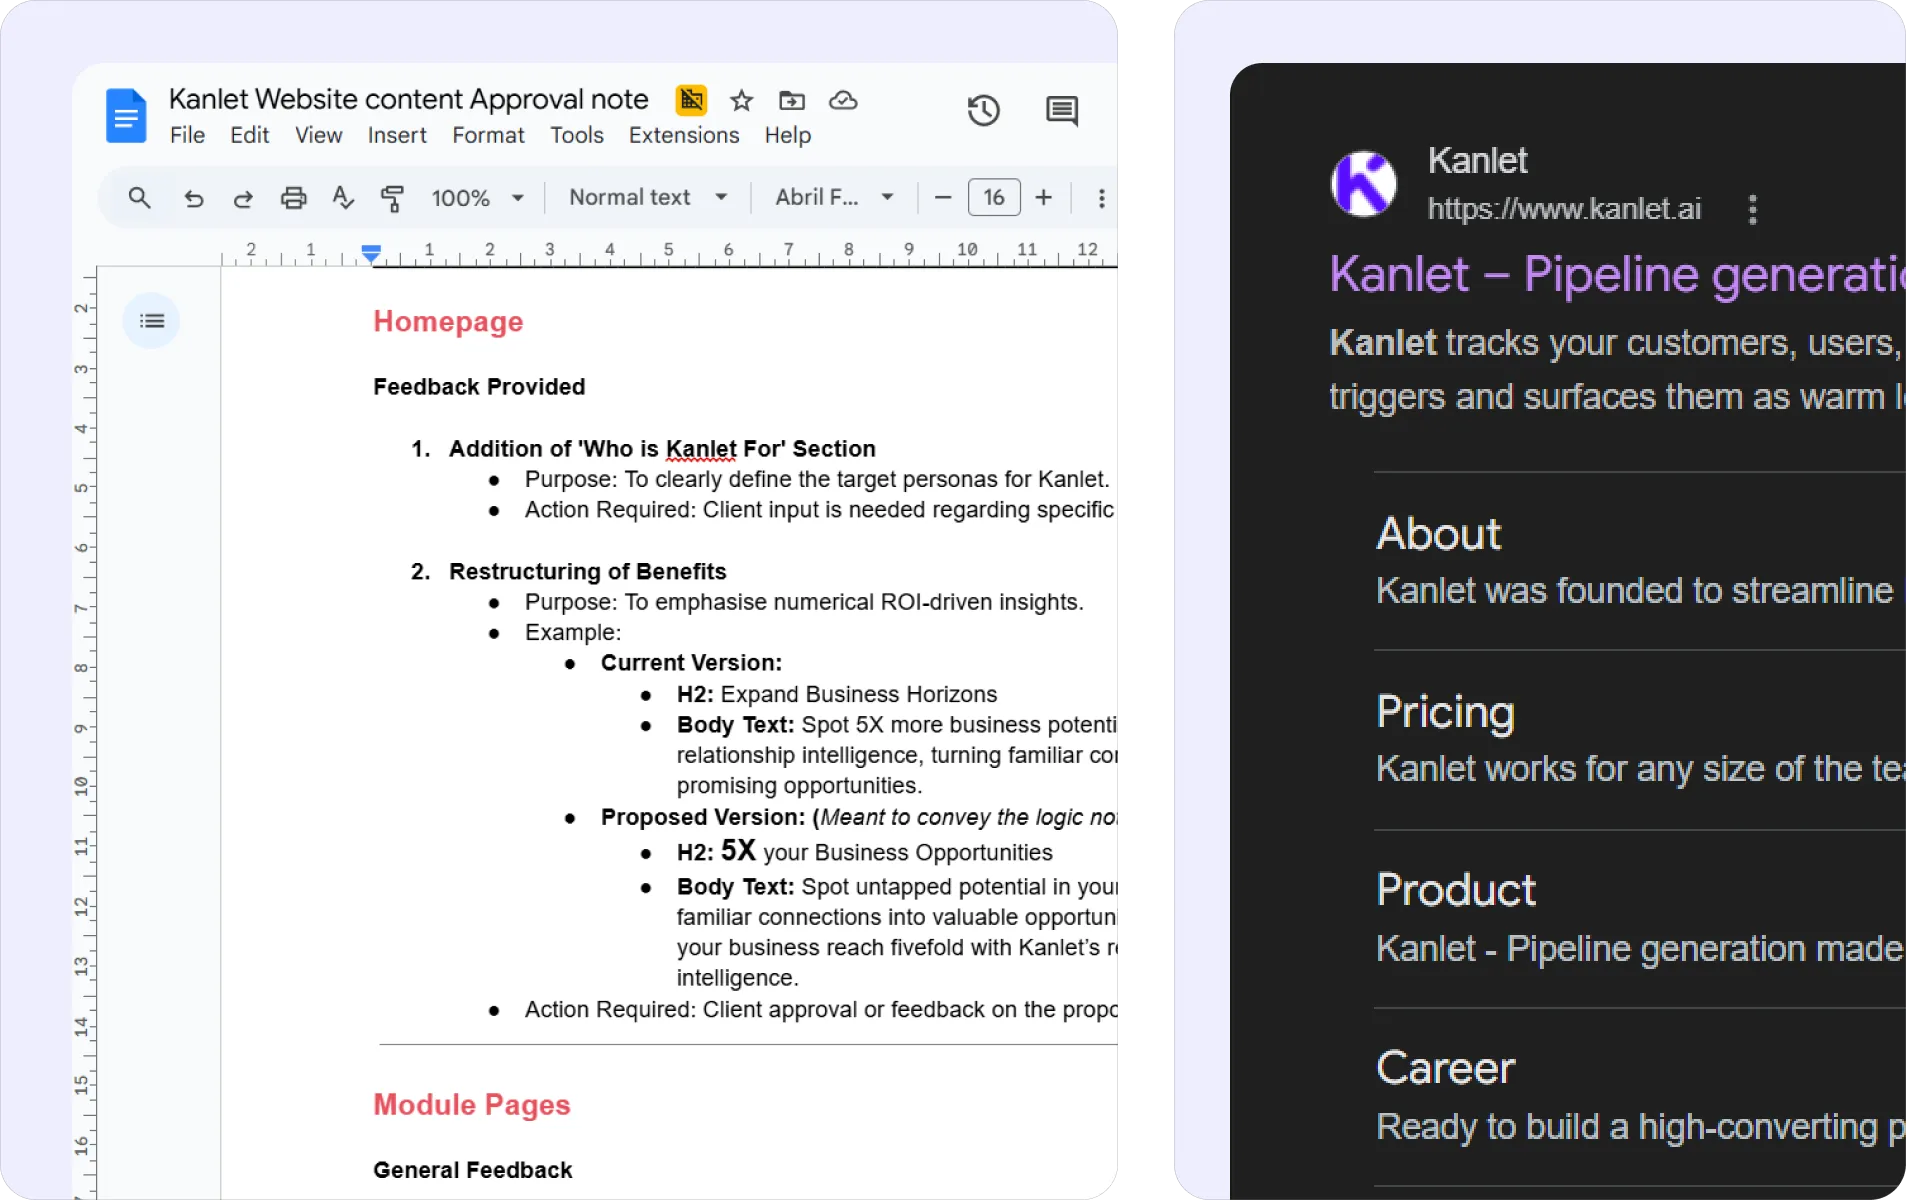1906x1200 pixels.
Task: Click 'H2: Expand Business Horizons' line
Action: 837,694
